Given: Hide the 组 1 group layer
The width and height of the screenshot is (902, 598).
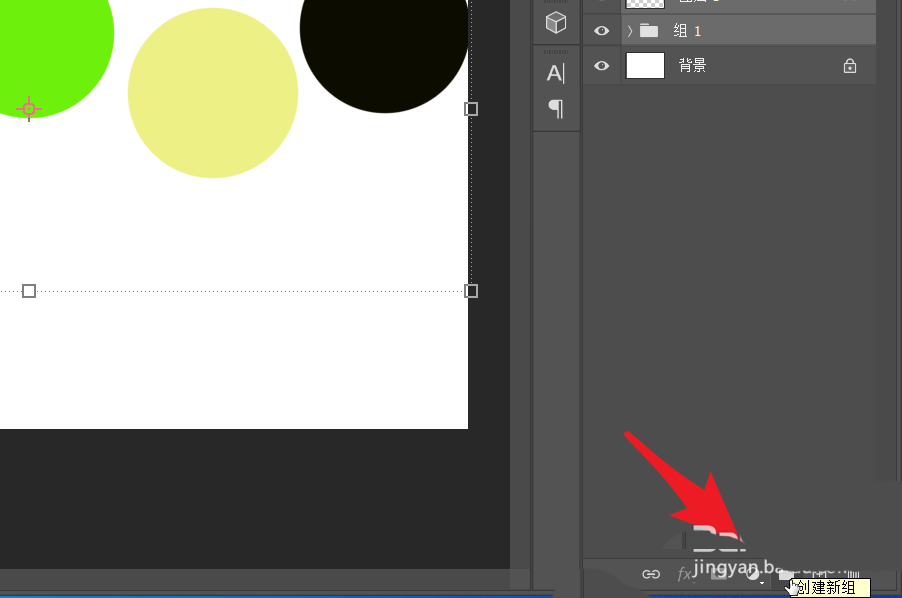Looking at the screenshot, I should [x=601, y=31].
